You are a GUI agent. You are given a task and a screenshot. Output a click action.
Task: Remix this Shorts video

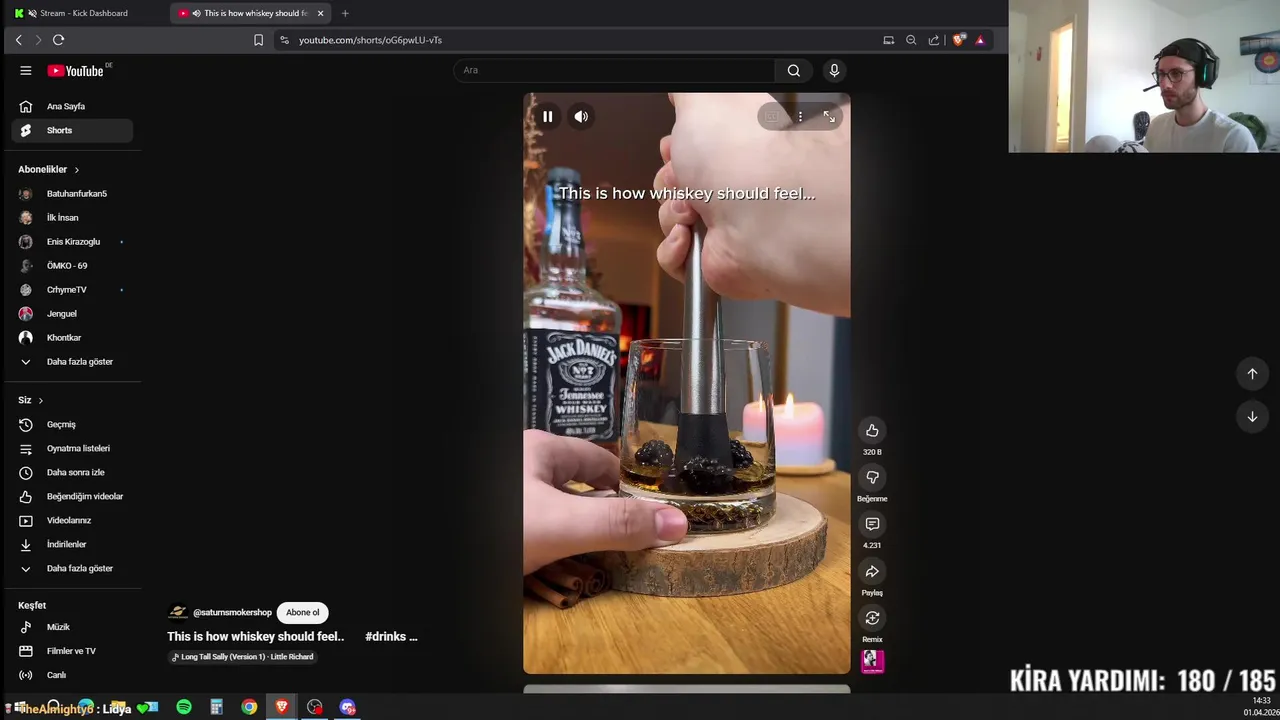(872, 618)
